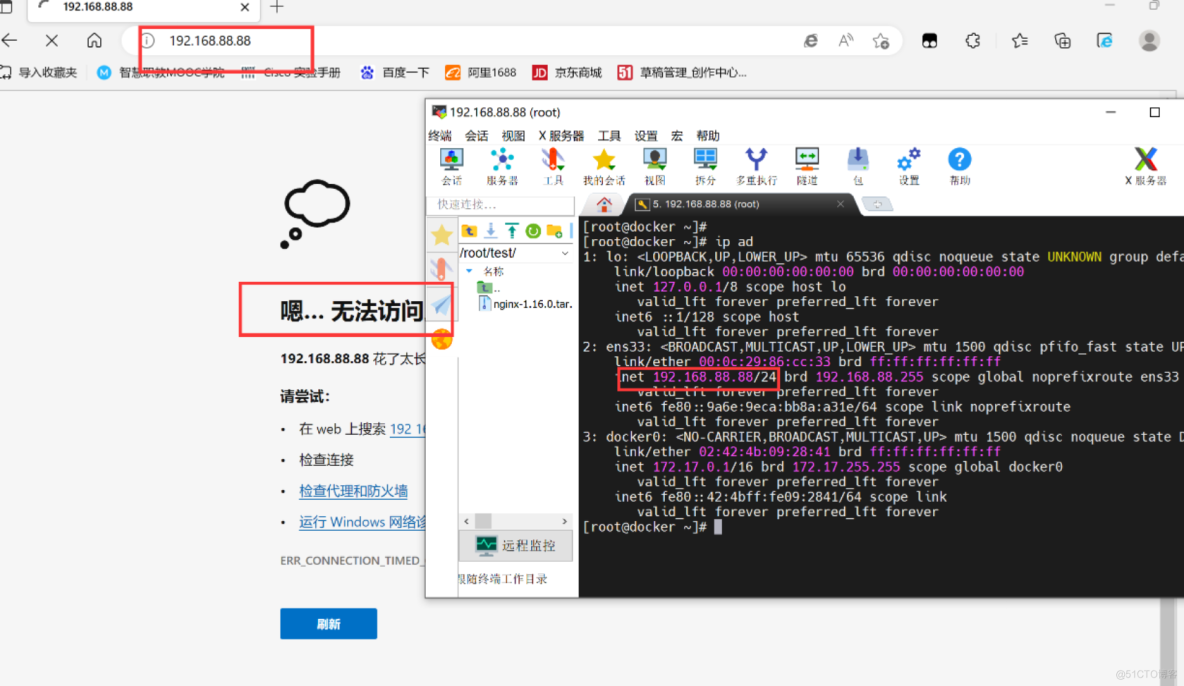This screenshot has height=686, width=1184.
Task: Collapse the 名称 column tree arrow
Action: click(469, 271)
